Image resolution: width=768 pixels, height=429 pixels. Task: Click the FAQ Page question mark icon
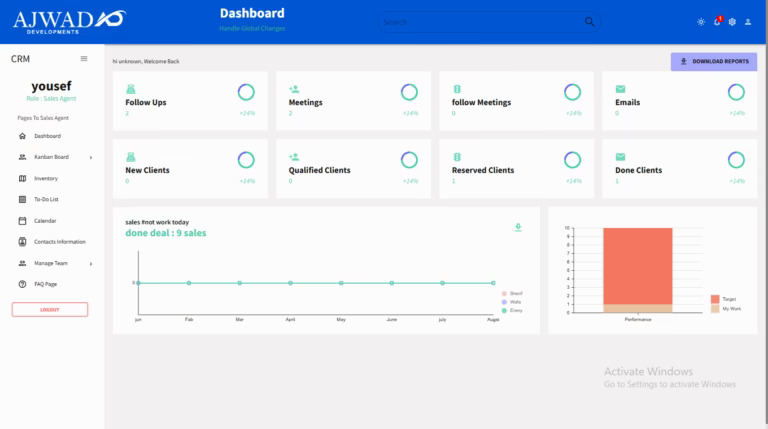pyautogui.click(x=22, y=284)
